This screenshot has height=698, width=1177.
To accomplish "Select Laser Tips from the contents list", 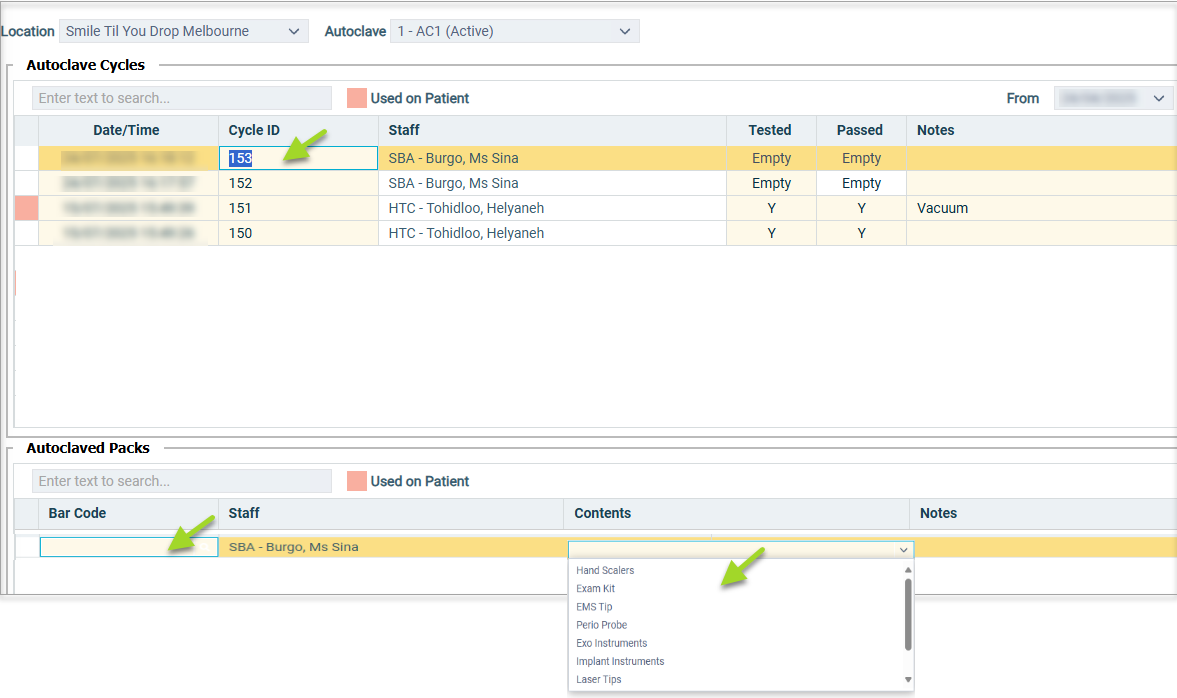I will (598, 679).
